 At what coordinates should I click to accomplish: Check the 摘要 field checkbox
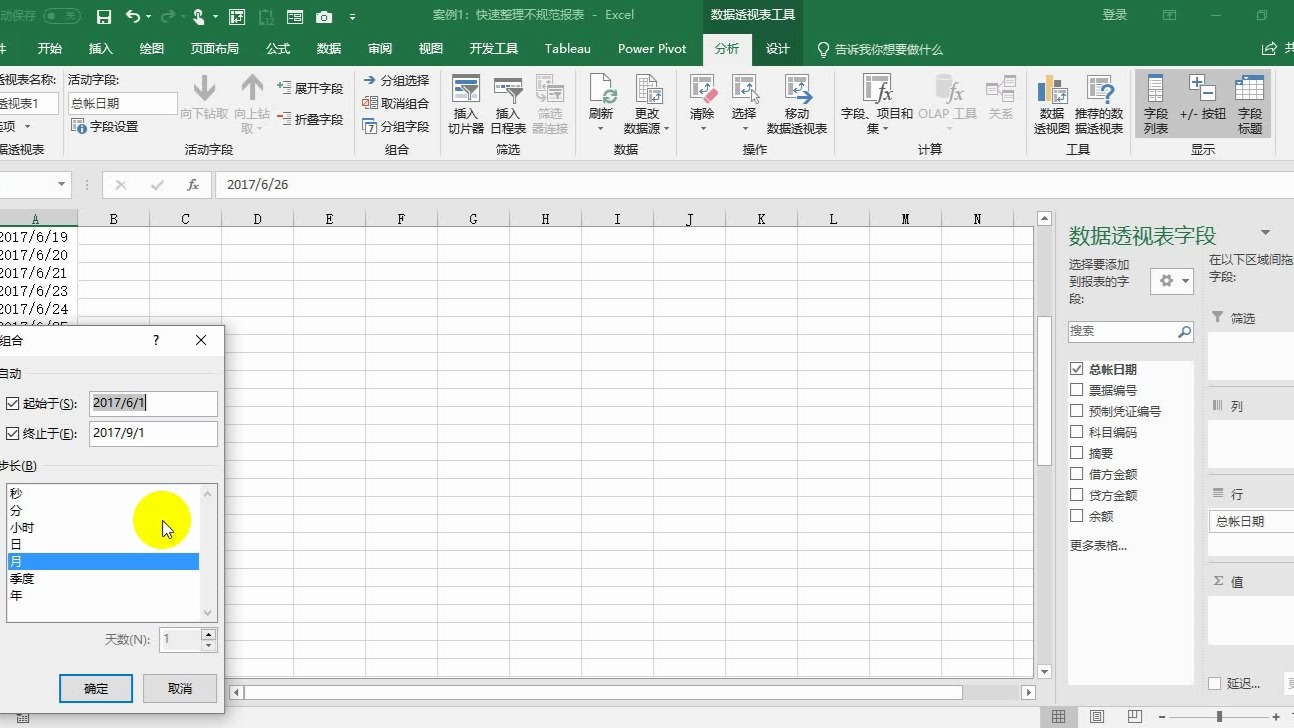[x=1077, y=453]
